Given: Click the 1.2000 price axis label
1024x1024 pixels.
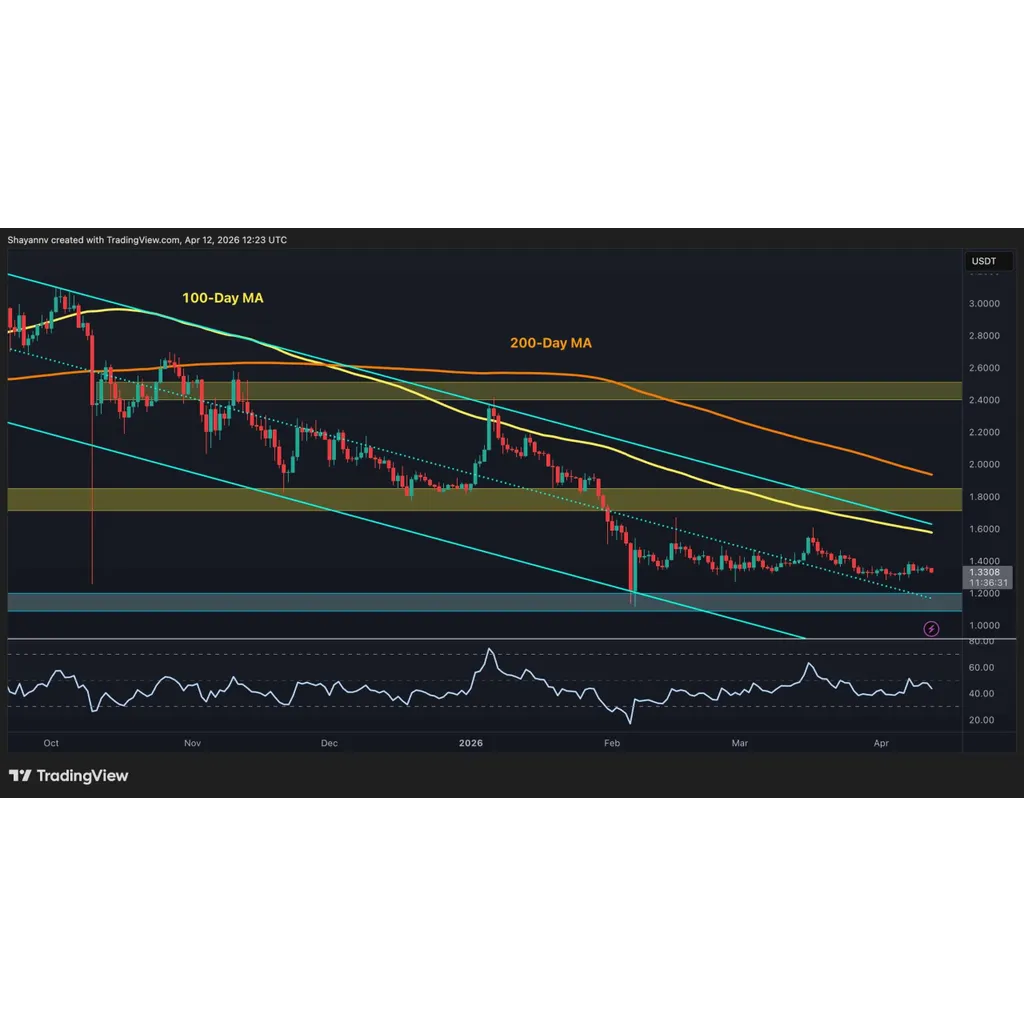Looking at the screenshot, I should pyautogui.click(x=984, y=593).
